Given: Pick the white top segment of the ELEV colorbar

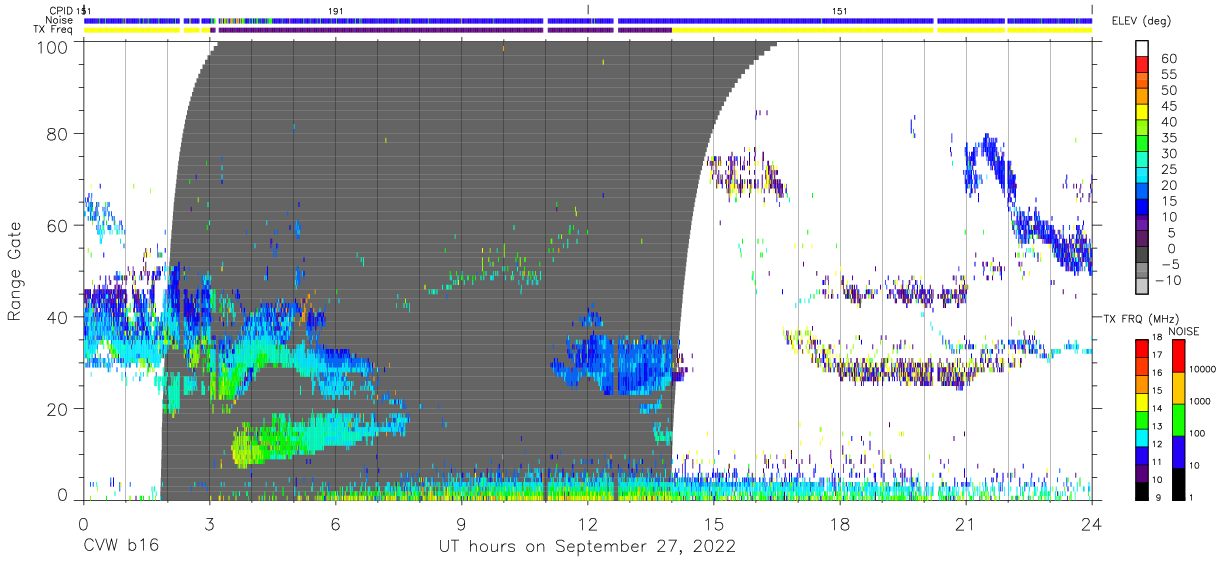Looking at the screenshot, I should [x=1141, y=49].
